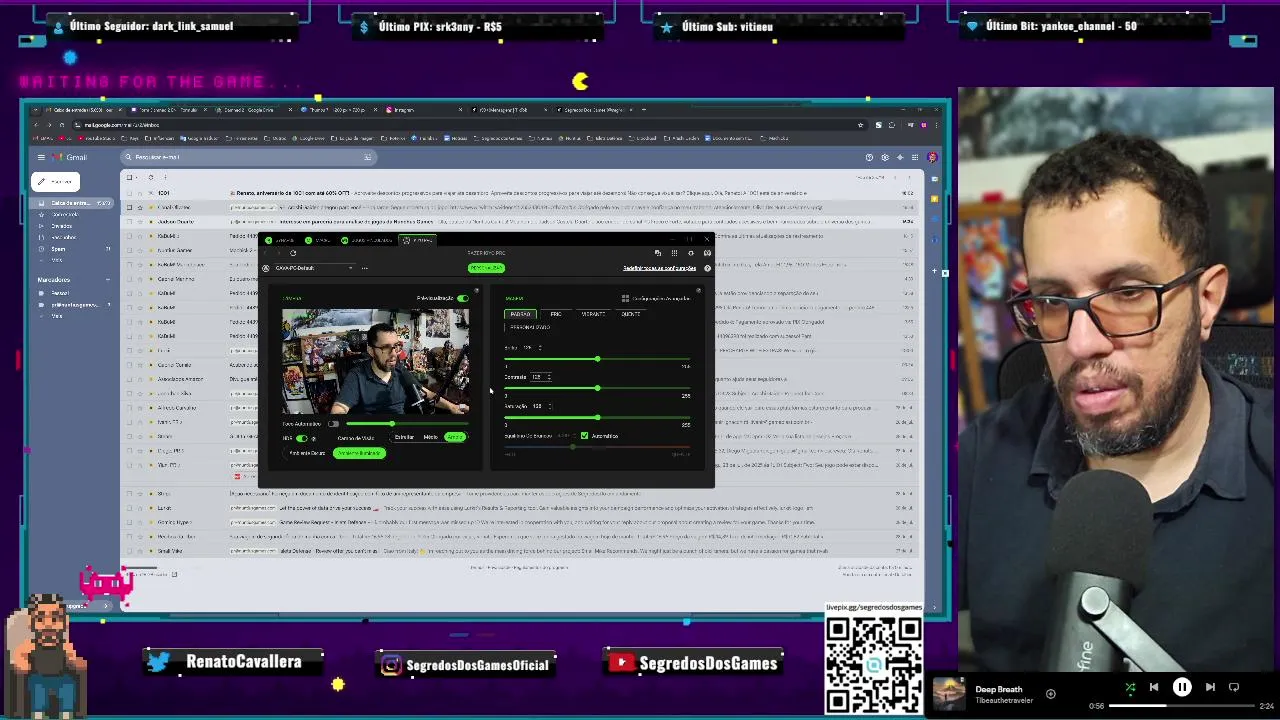The height and width of the screenshot is (720, 1280).
Task: Open Gmail support help icon
Action: [869, 157]
